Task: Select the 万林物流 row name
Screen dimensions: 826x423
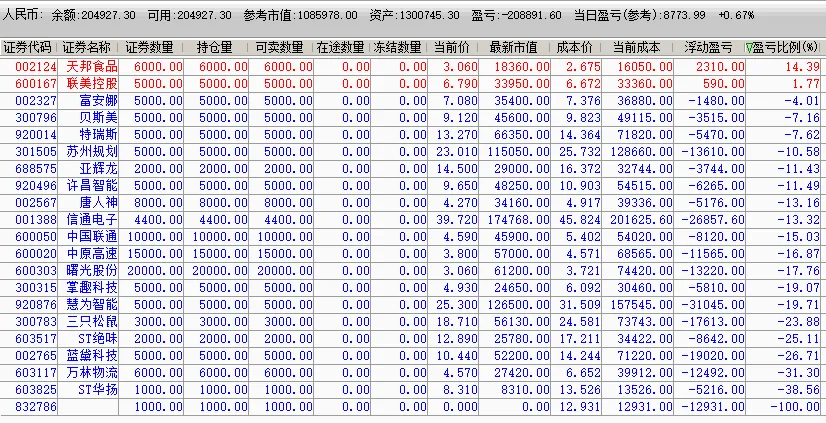Action: click(92, 372)
